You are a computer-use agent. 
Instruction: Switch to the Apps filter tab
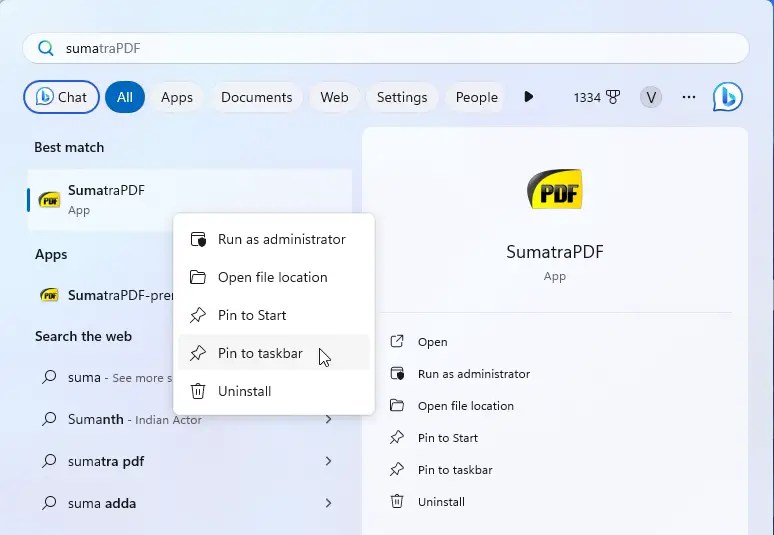click(x=177, y=97)
